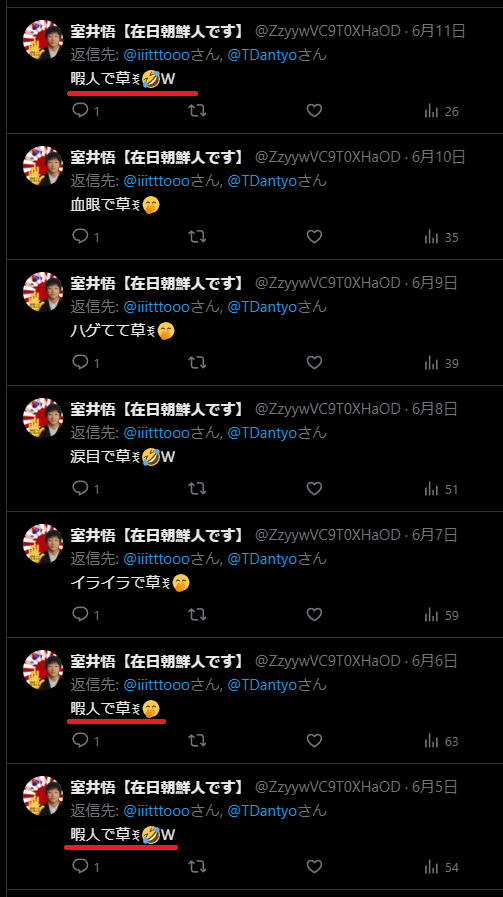Screen dimensions: 503x897
Task: Reply to the June 10 tweet
Action: click(x=86, y=236)
